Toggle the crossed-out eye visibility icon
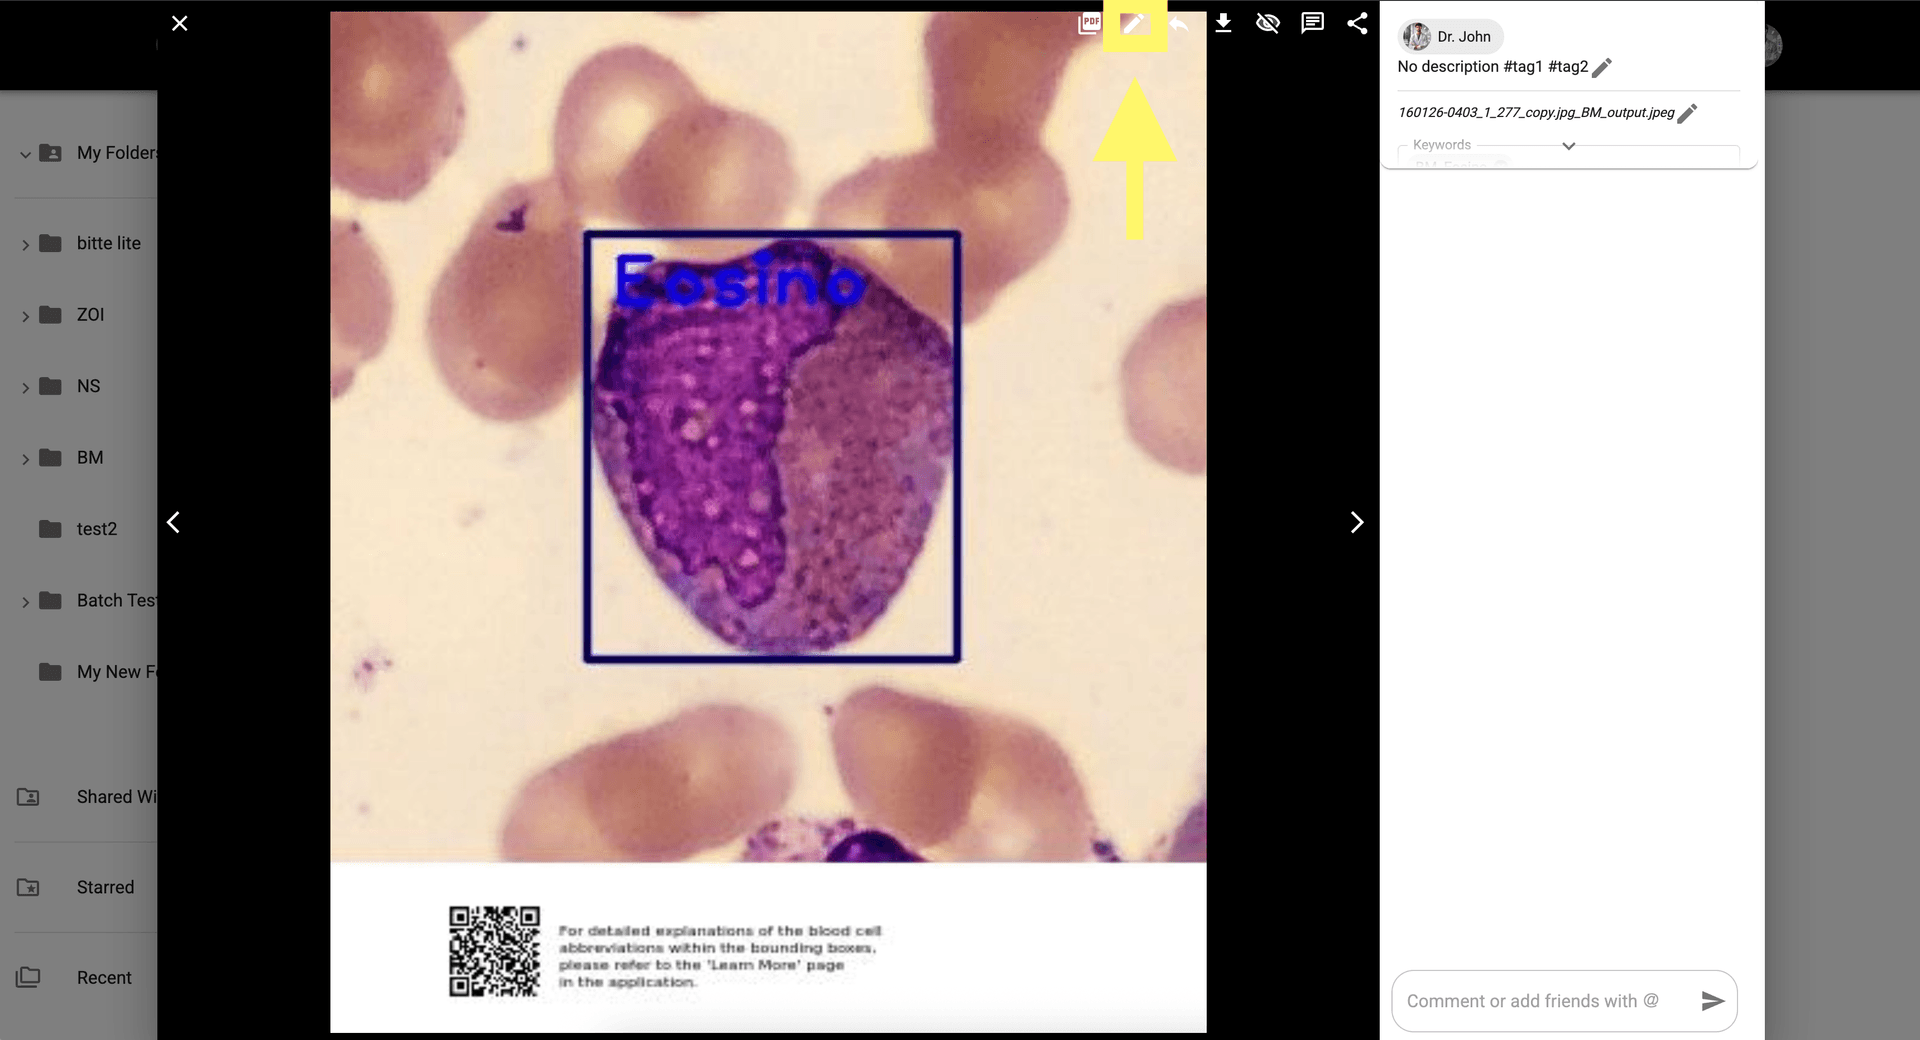Viewport: 1920px width, 1040px height. point(1268,23)
